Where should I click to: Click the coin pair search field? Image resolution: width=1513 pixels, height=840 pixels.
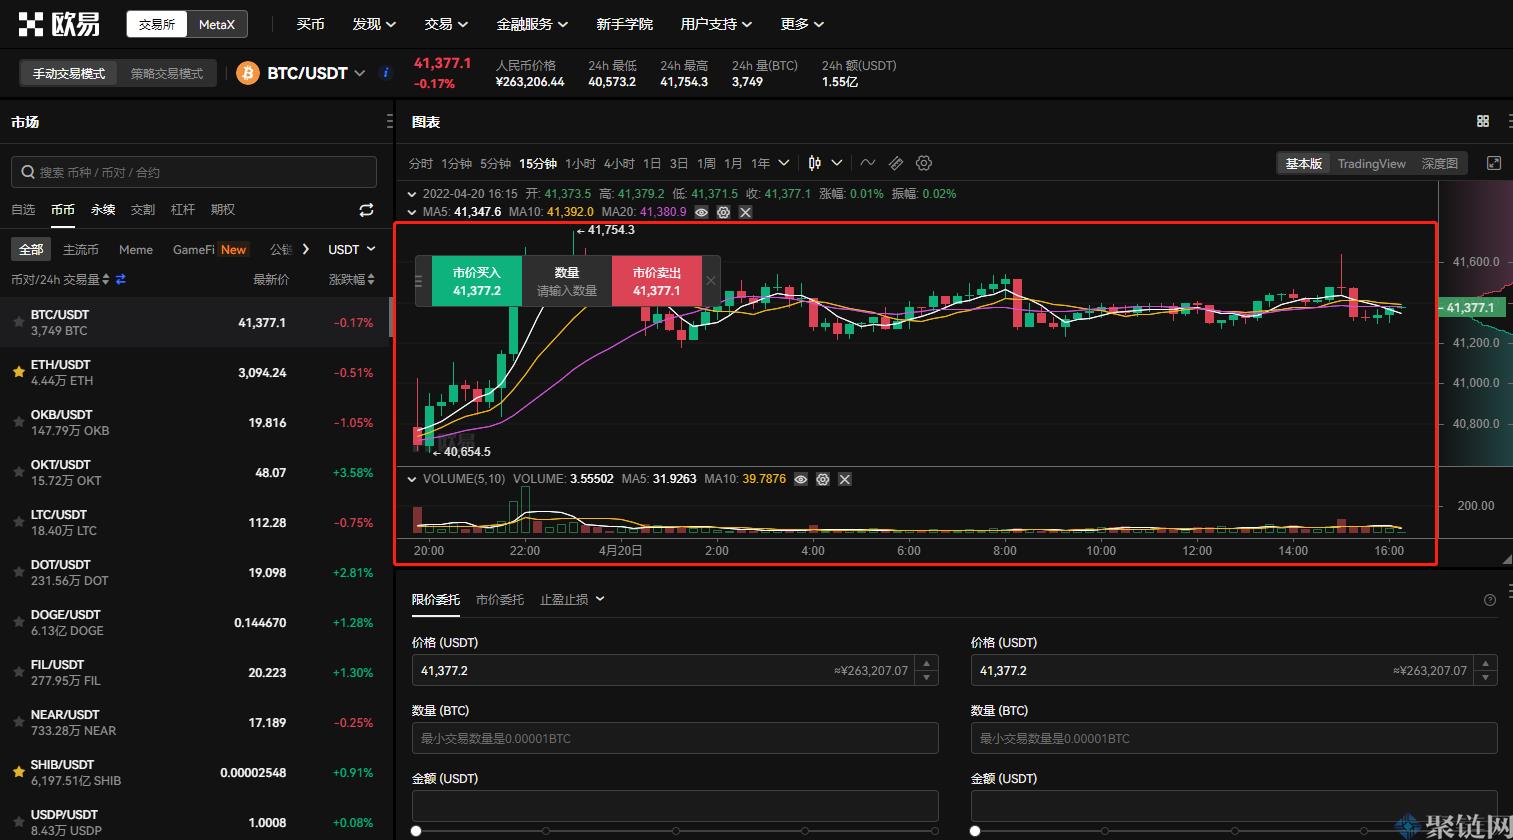tap(193, 172)
